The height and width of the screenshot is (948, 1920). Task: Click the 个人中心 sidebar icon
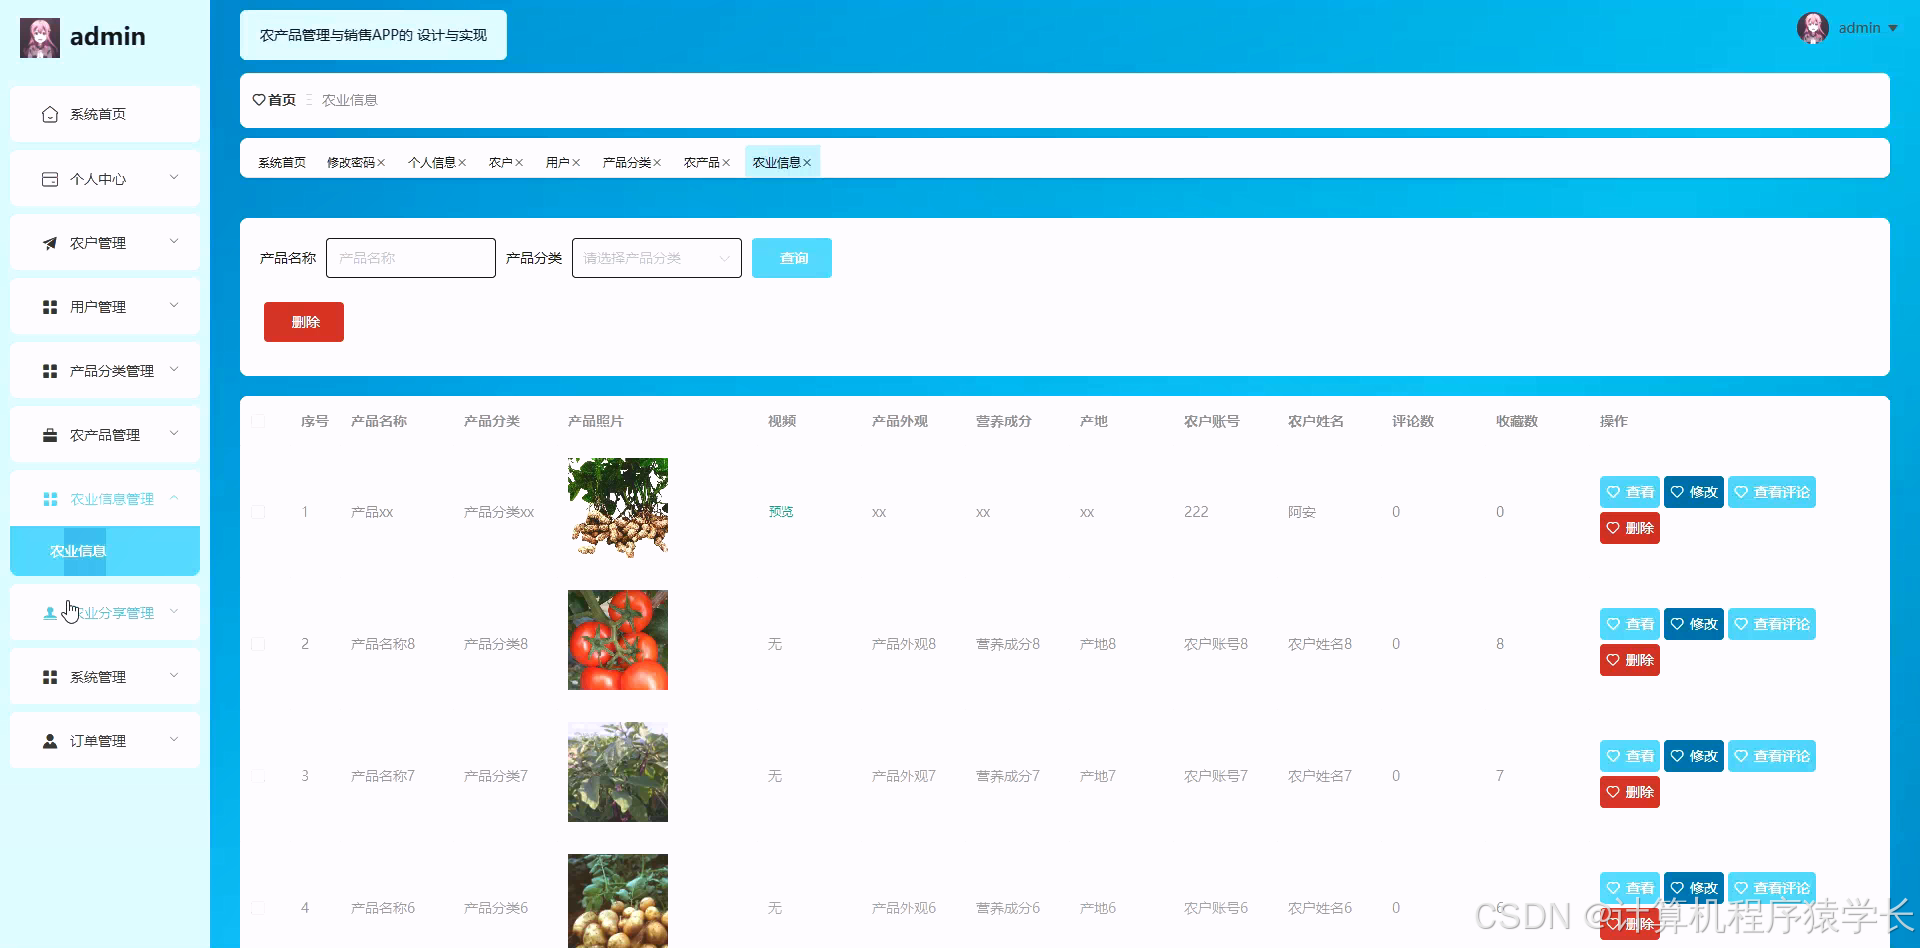click(x=50, y=179)
